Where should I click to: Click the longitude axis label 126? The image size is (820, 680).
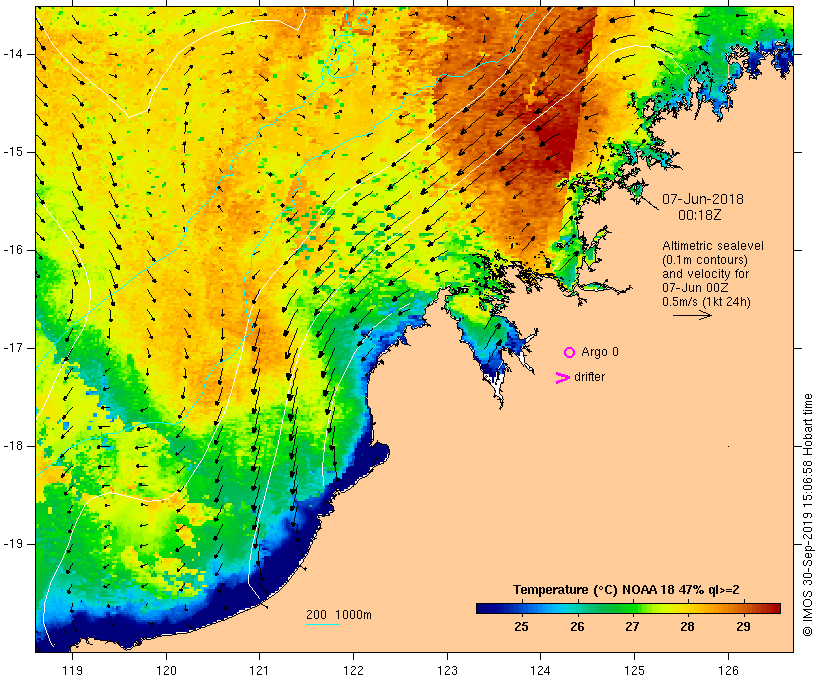(728, 670)
